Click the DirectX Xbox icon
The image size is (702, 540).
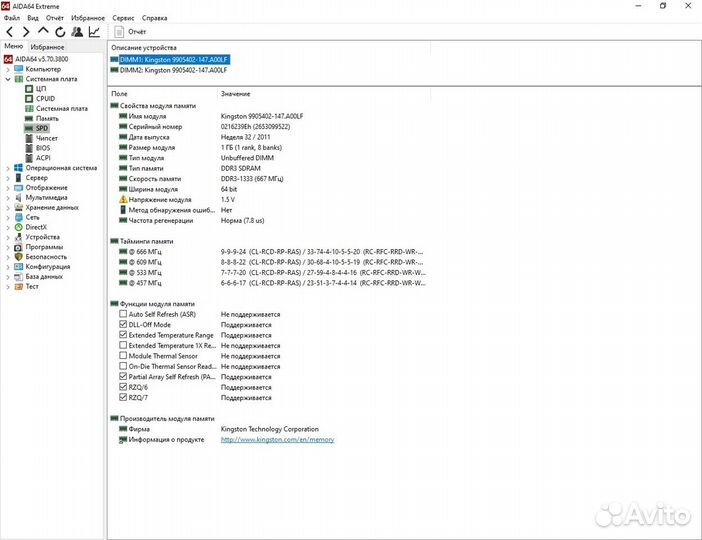18,227
